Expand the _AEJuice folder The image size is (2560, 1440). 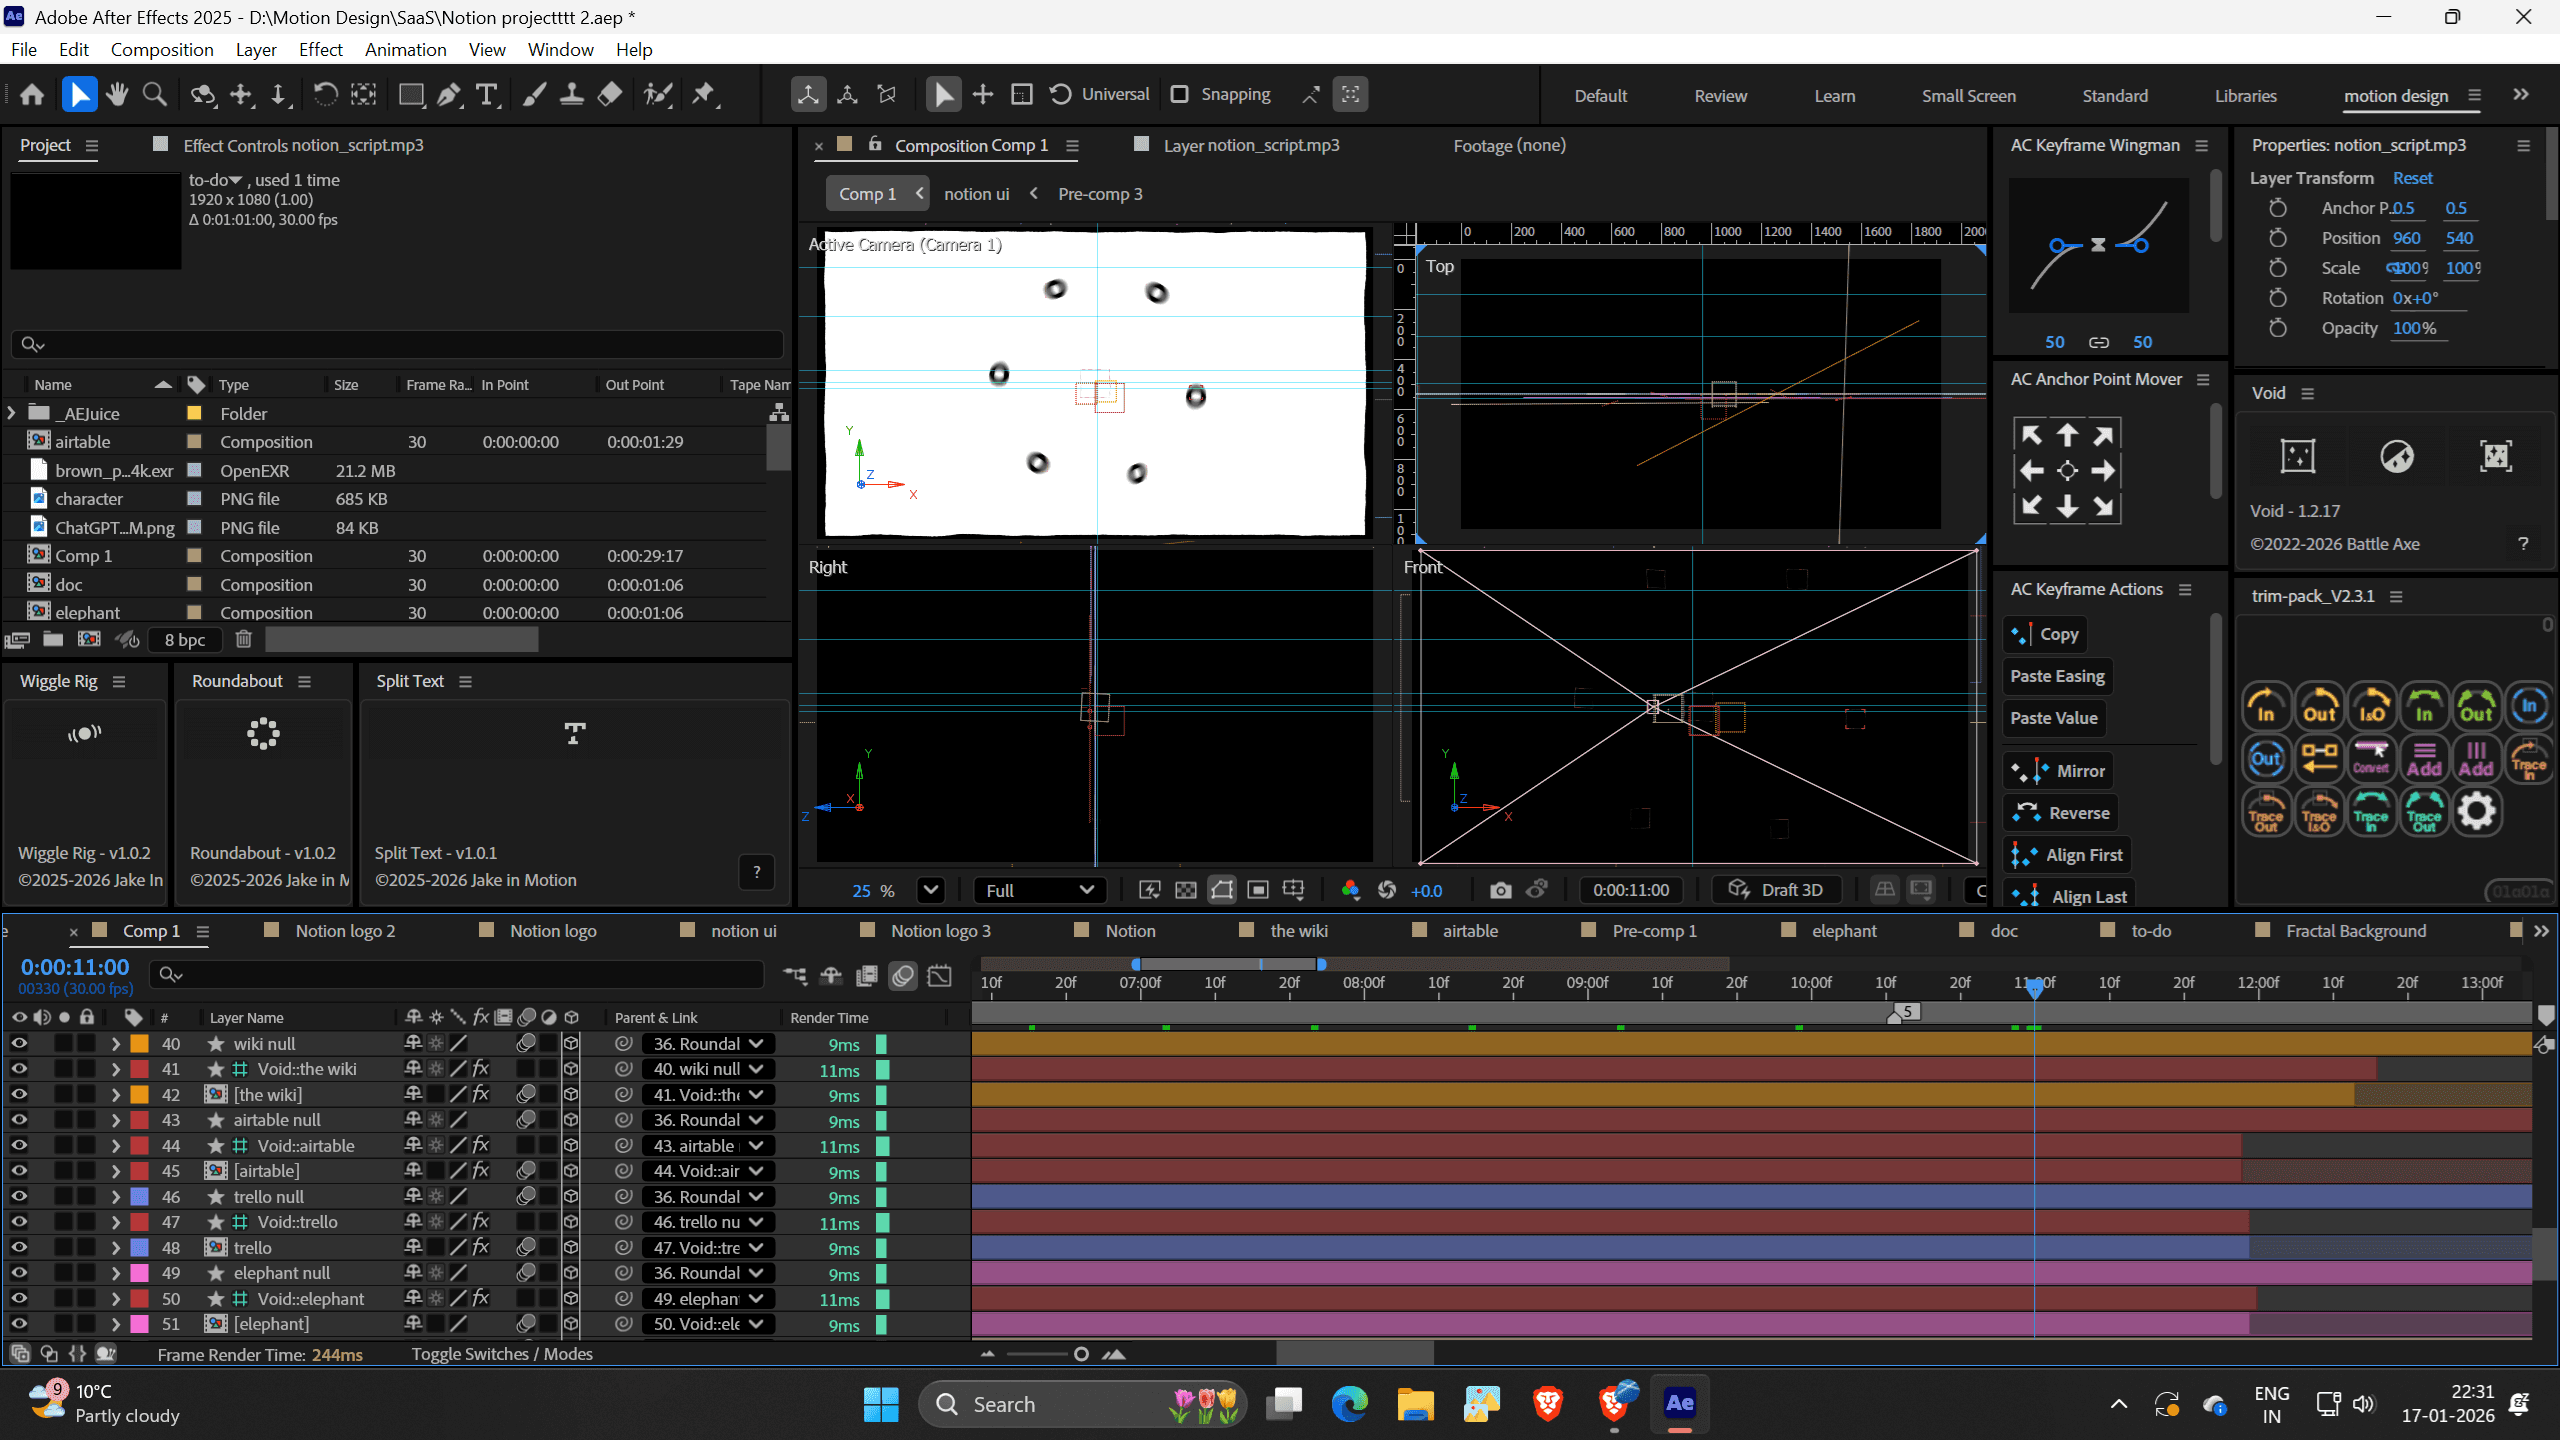click(x=12, y=413)
